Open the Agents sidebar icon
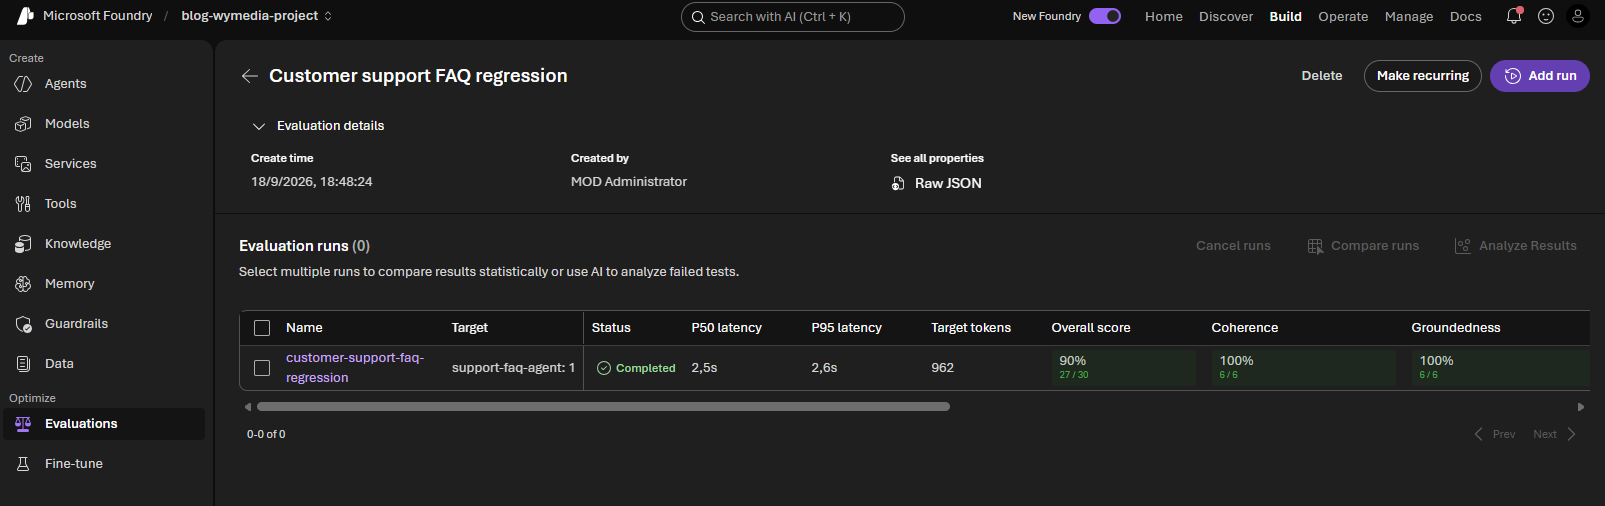Screen dimensions: 1605x506 pyautogui.click(x=23, y=84)
